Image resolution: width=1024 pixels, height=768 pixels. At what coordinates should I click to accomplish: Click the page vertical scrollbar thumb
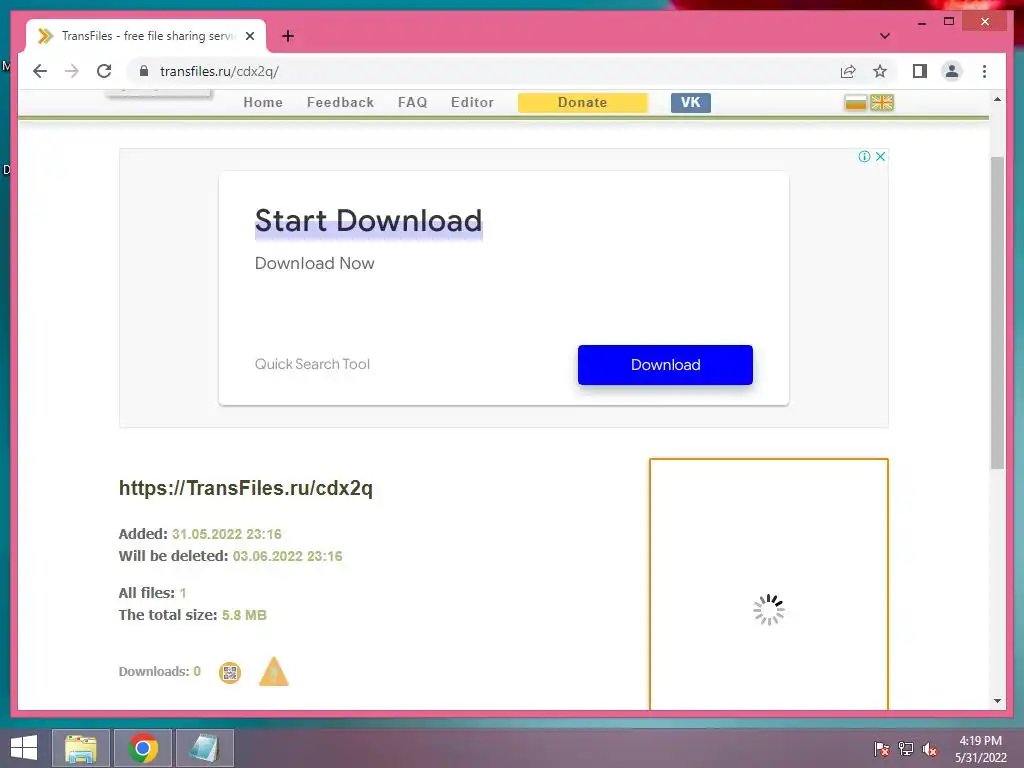997,313
